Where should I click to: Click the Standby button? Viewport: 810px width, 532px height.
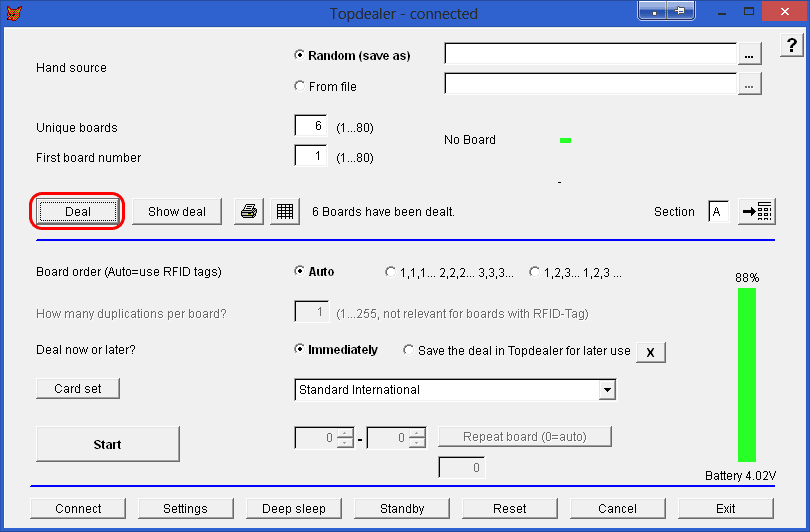click(x=402, y=508)
